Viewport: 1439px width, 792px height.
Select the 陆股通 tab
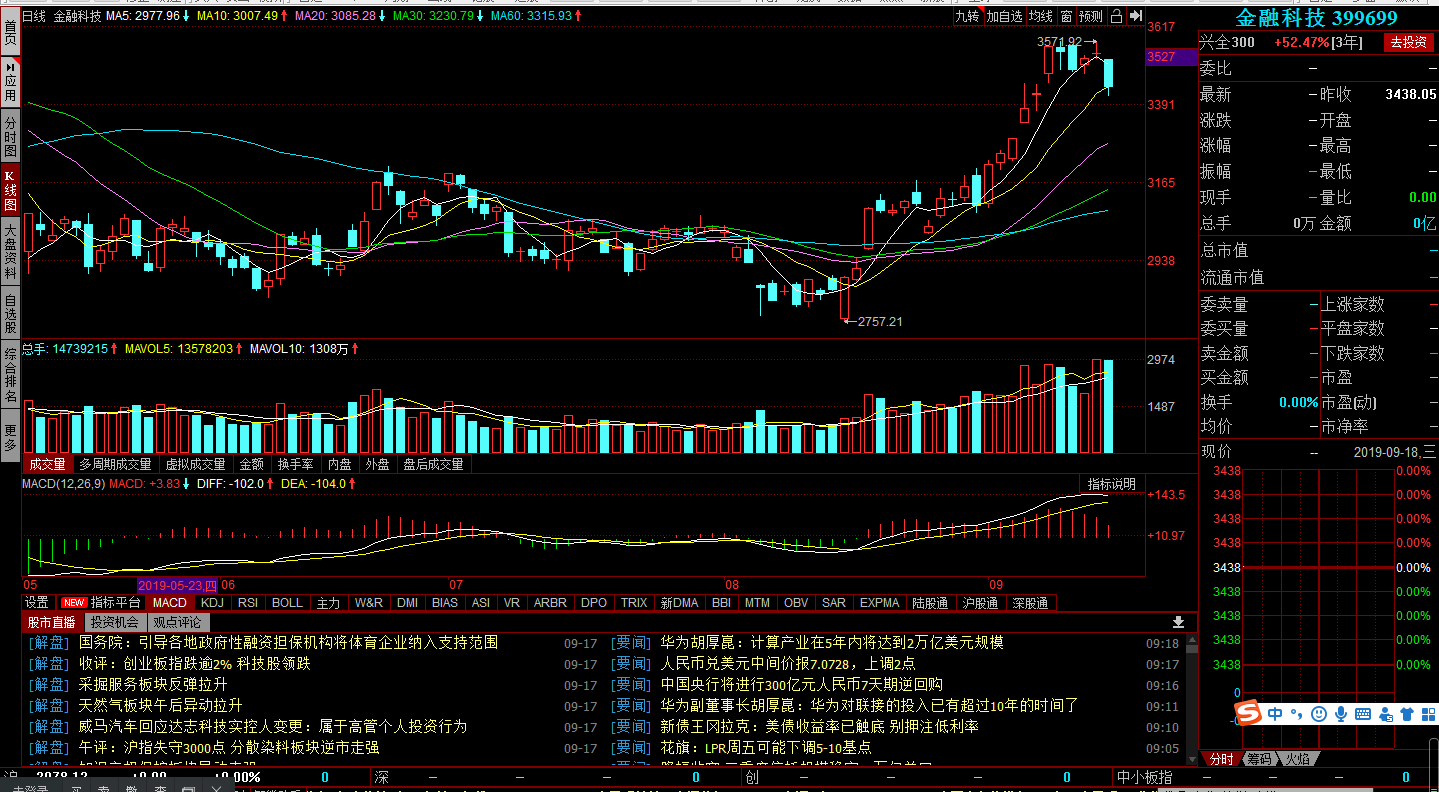pos(930,603)
